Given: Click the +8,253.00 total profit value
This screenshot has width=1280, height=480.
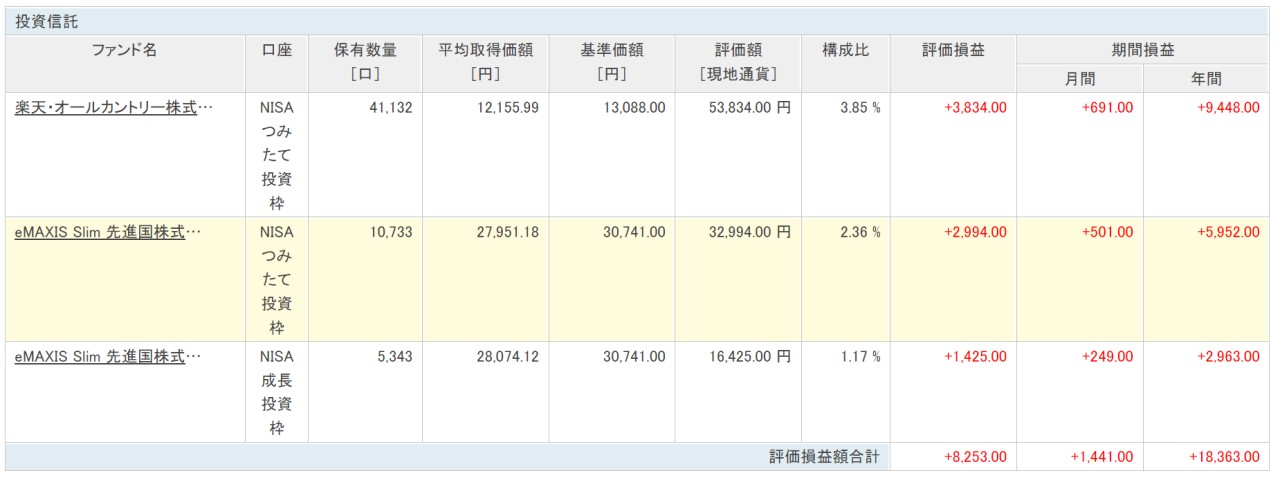Looking at the screenshot, I should 975,457.
